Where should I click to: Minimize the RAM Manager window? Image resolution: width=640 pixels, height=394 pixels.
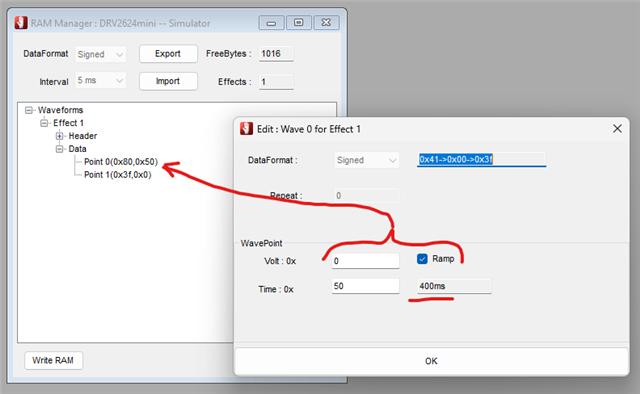tap(271, 23)
